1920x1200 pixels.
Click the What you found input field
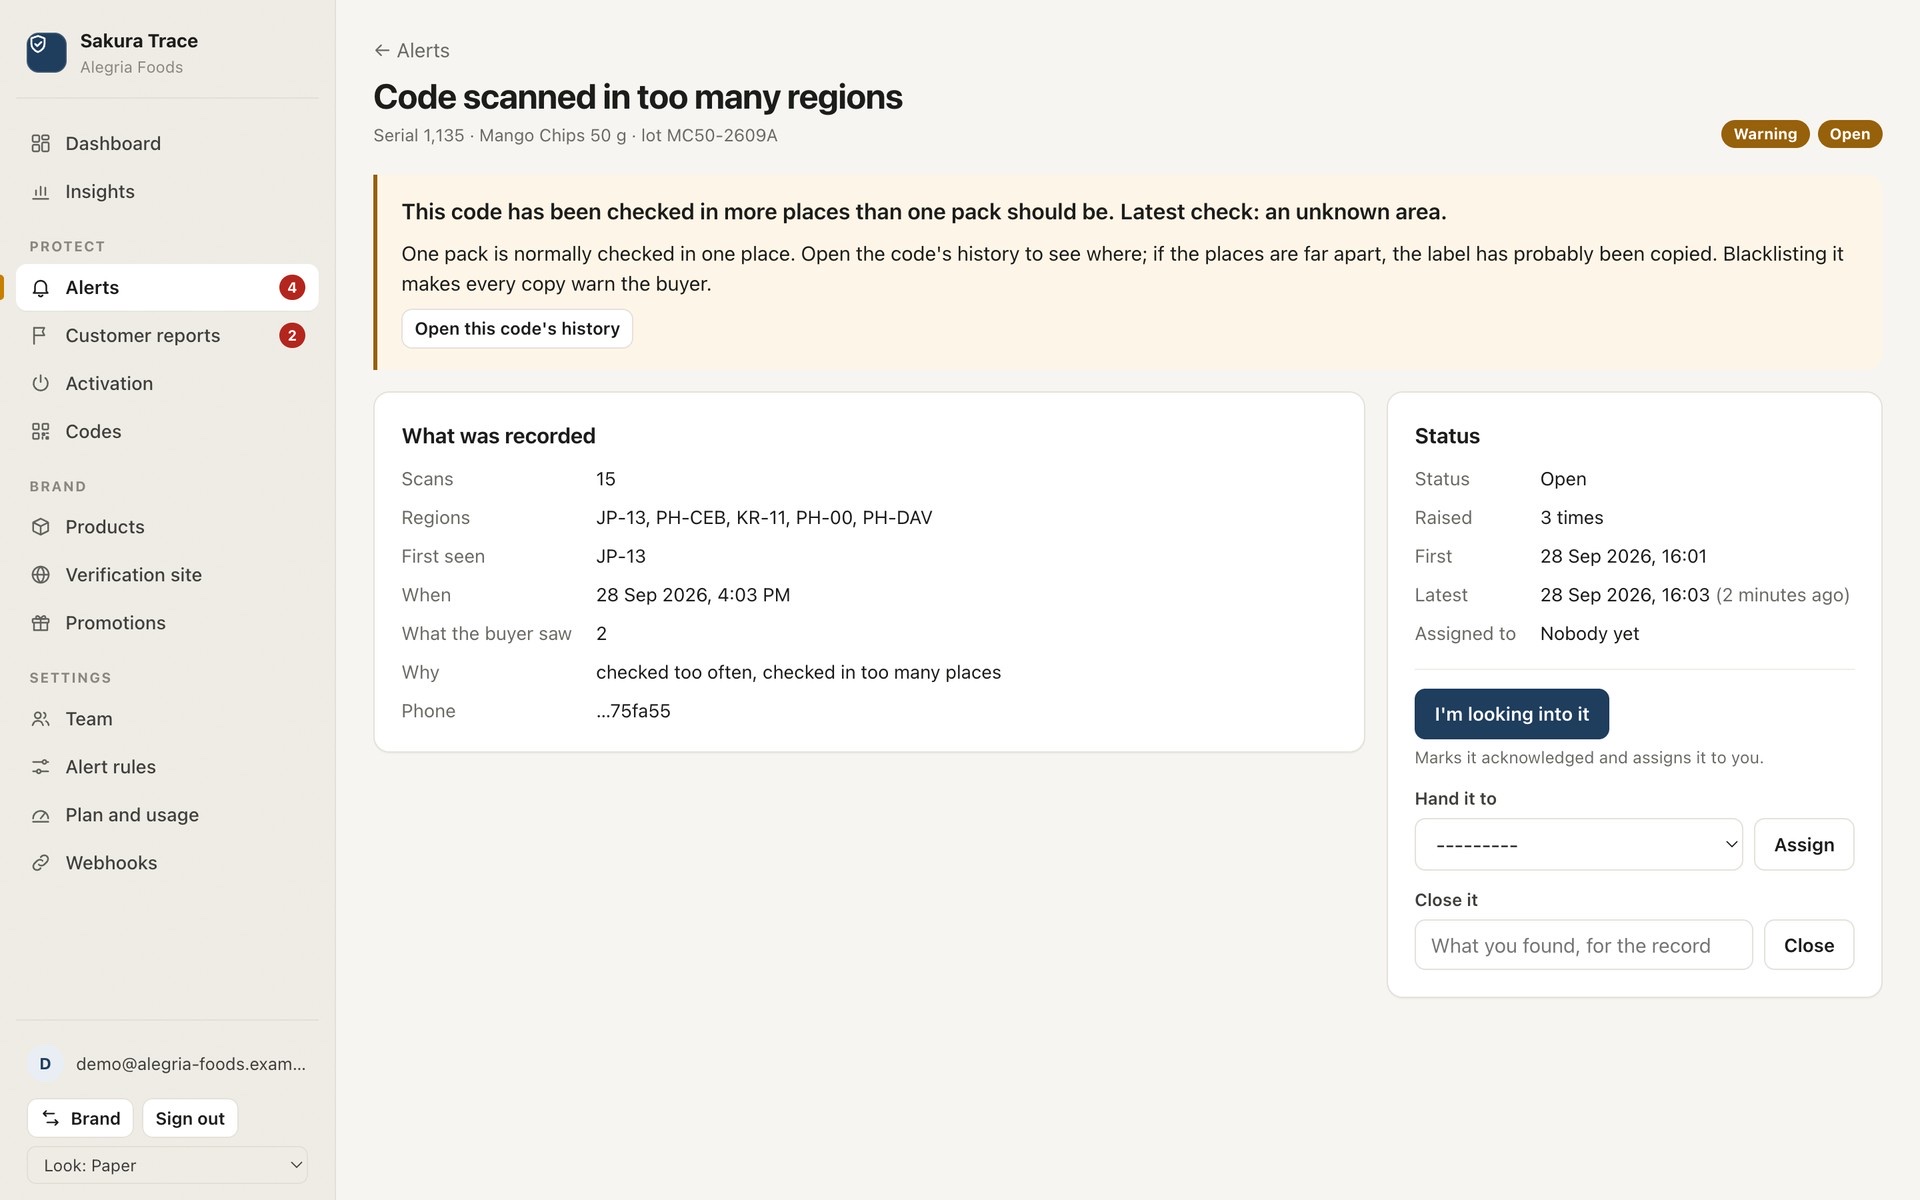click(x=1583, y=945)
